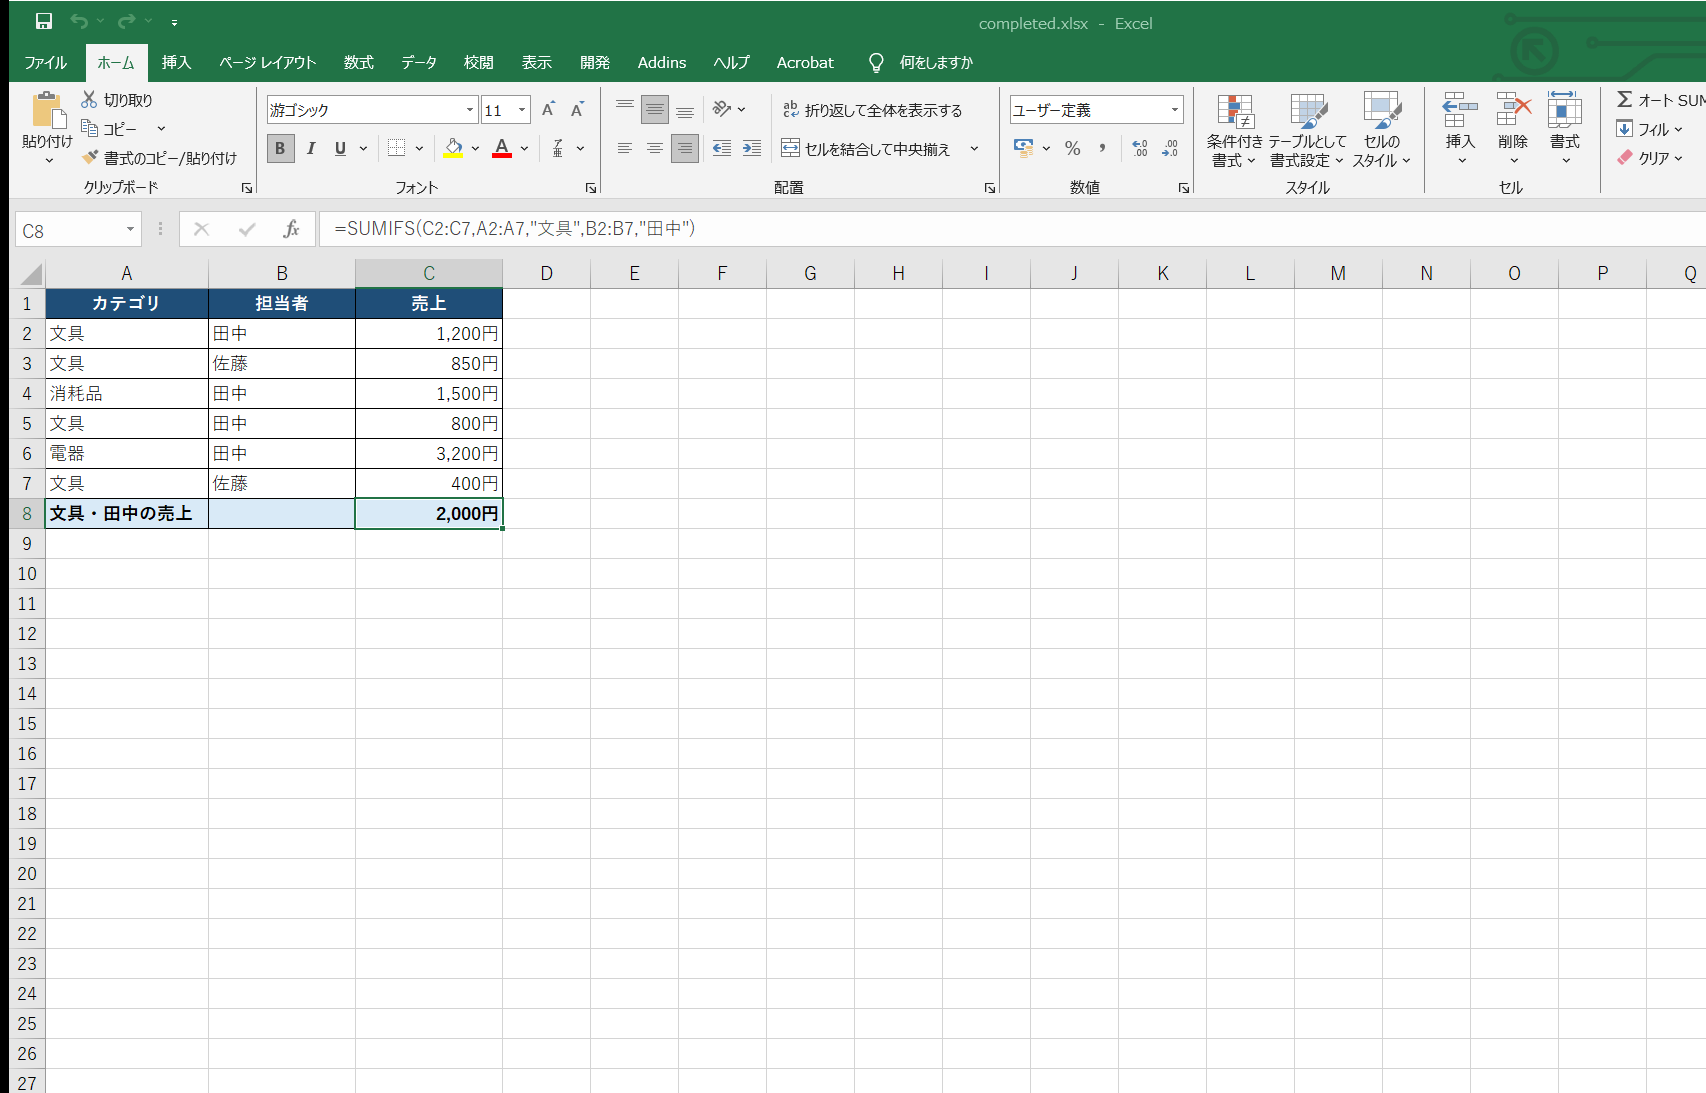
Task: Toggle right-align text
Action: [685, 148]
